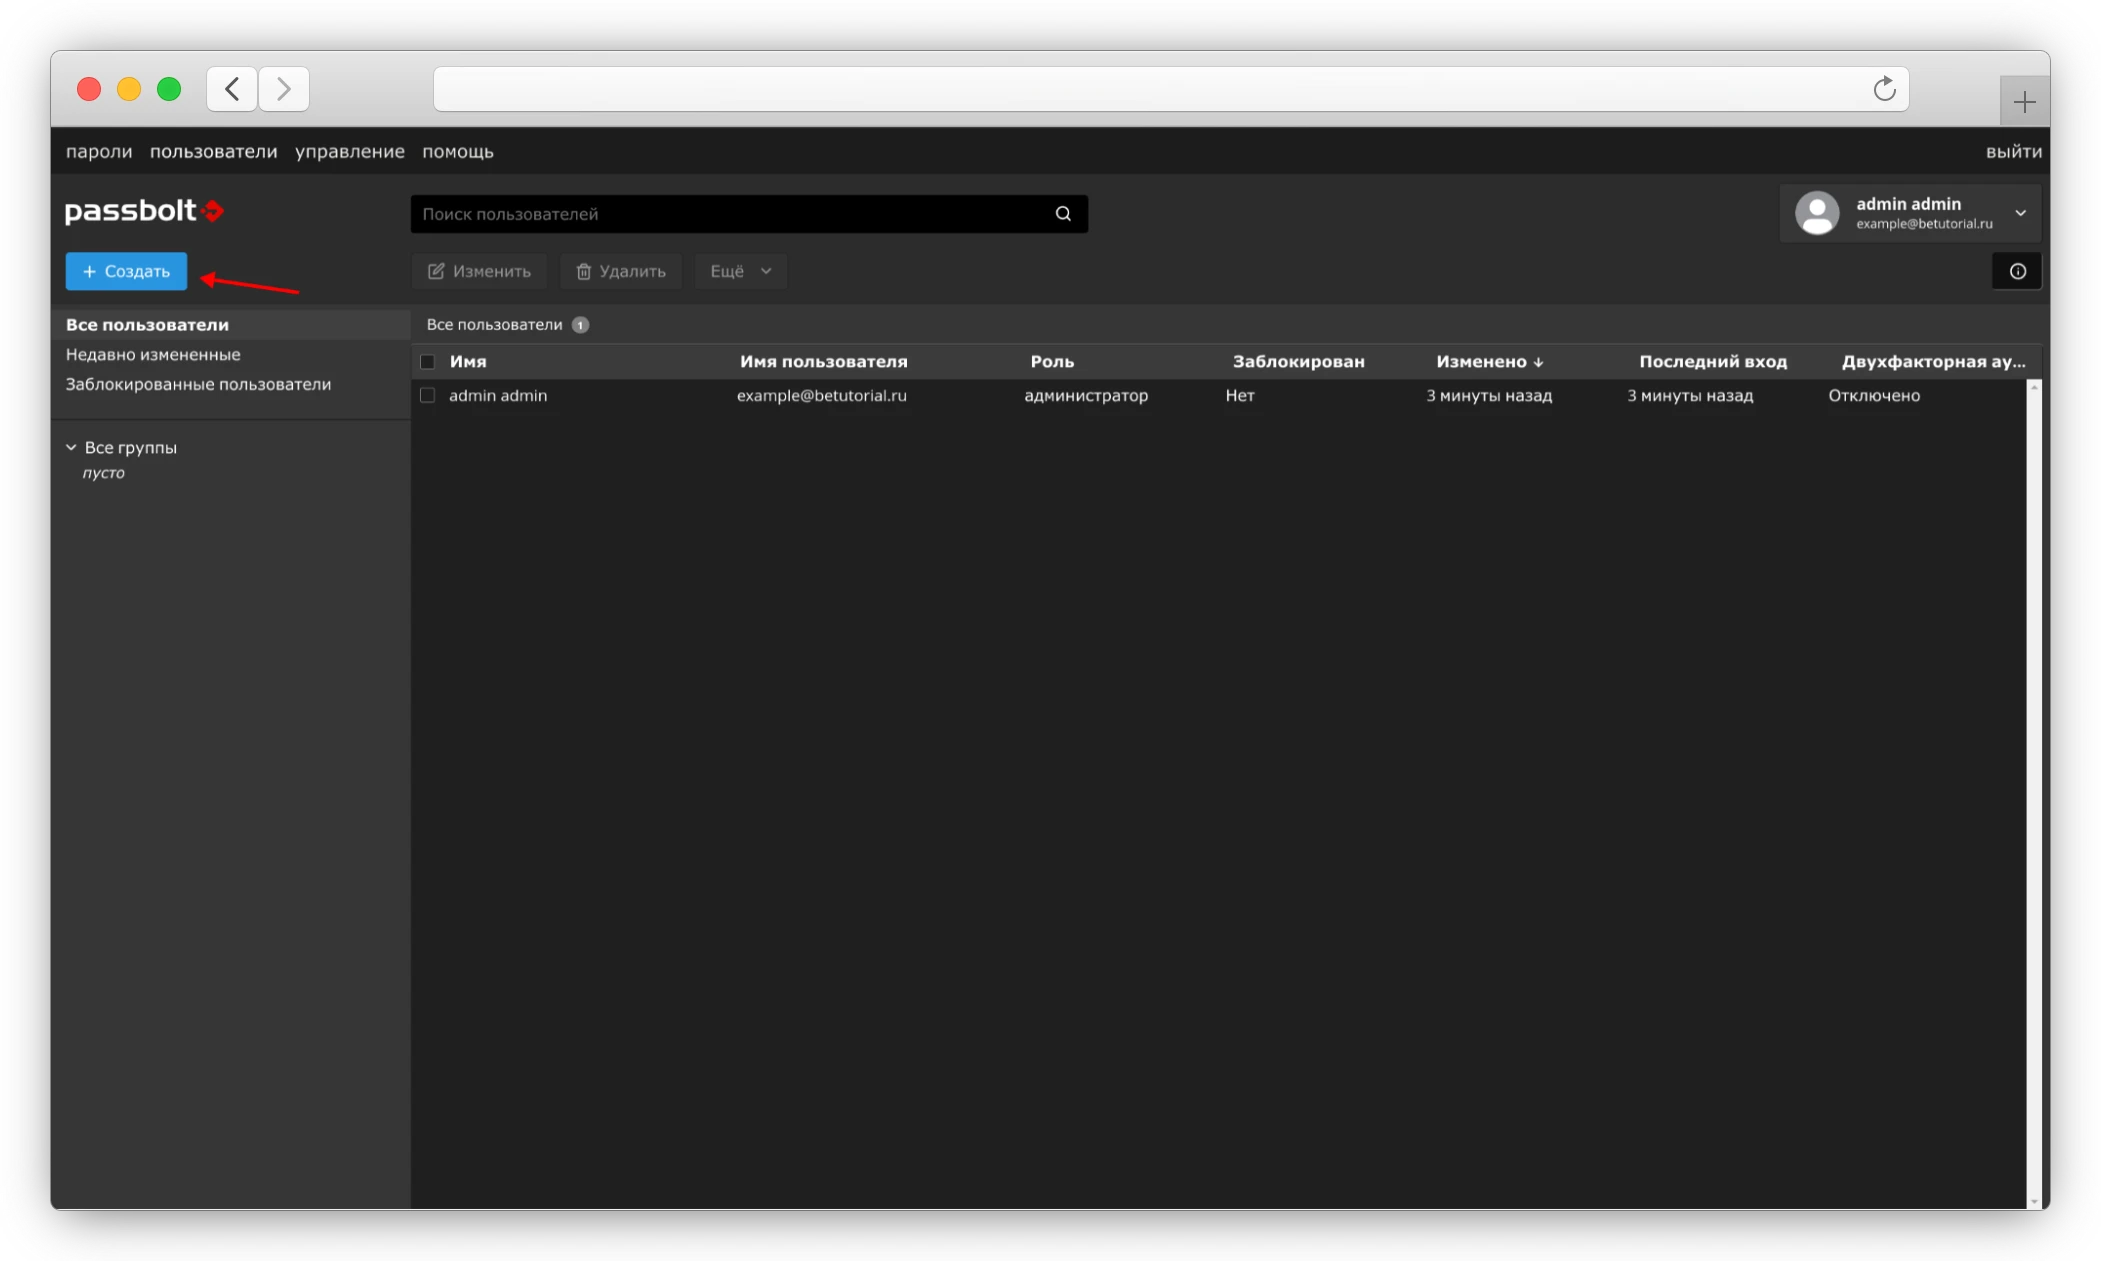Viewport: 2101px width, 1261px height.
Task: Click the user list vertical scrollbar
Action: point(2033,792)
